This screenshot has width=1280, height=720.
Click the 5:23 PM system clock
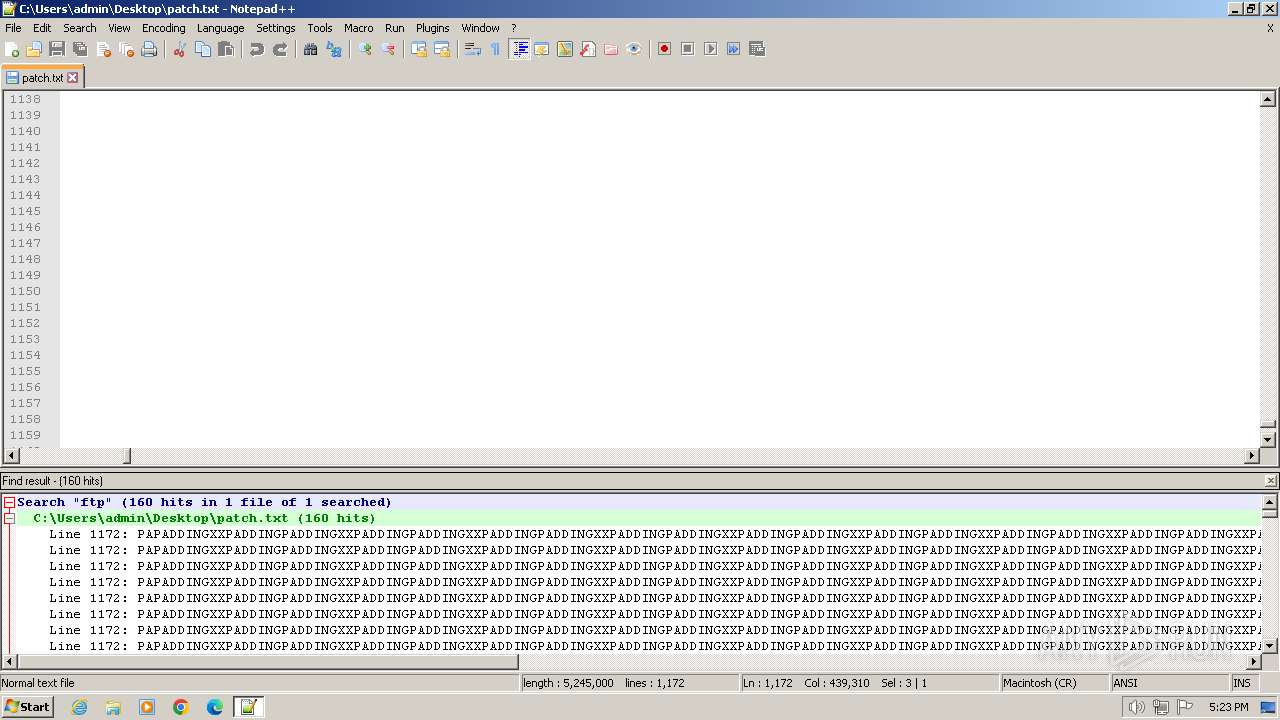1228,707
